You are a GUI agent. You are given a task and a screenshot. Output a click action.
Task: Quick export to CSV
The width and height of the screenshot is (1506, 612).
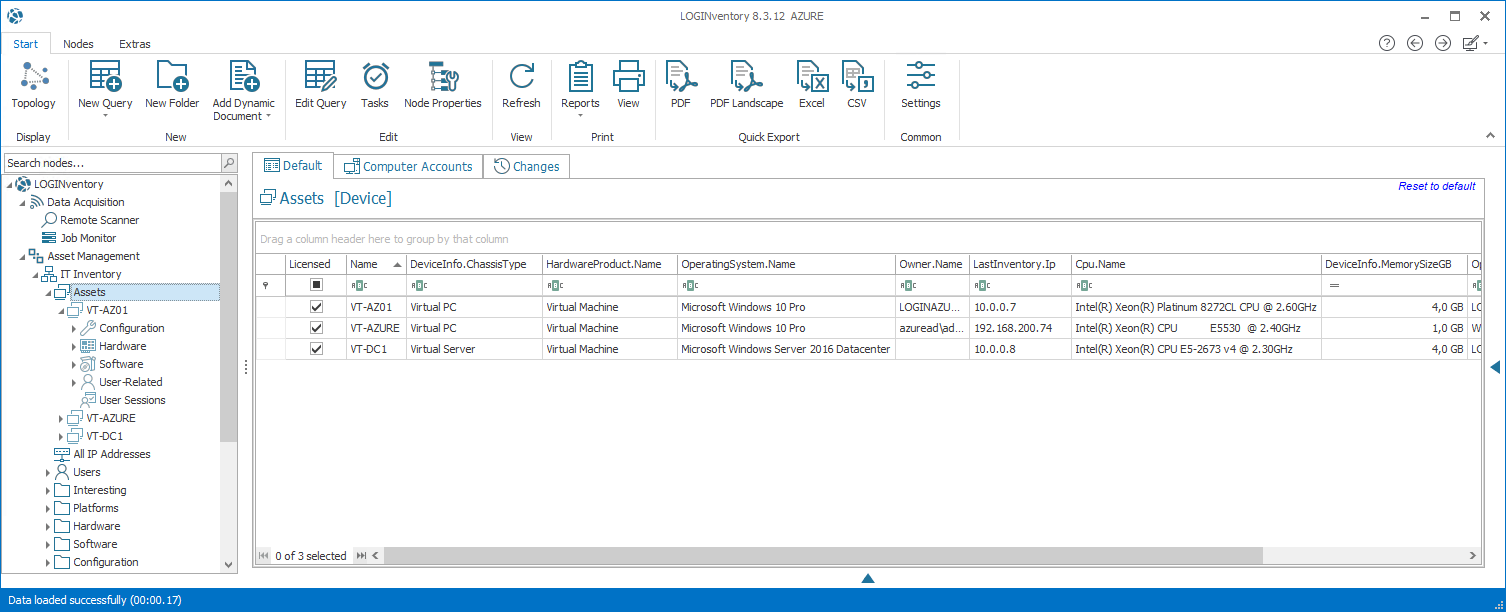pyautogui.click(x=857, y=85)
